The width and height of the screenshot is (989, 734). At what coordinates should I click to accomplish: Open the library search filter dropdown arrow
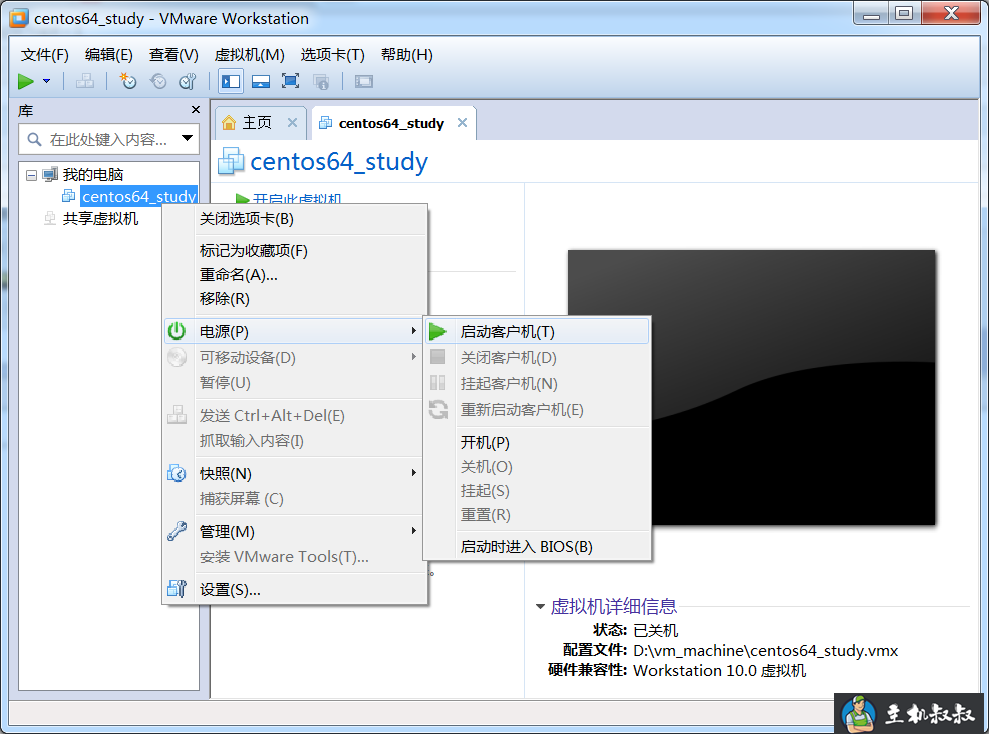[x=187, y=138]
